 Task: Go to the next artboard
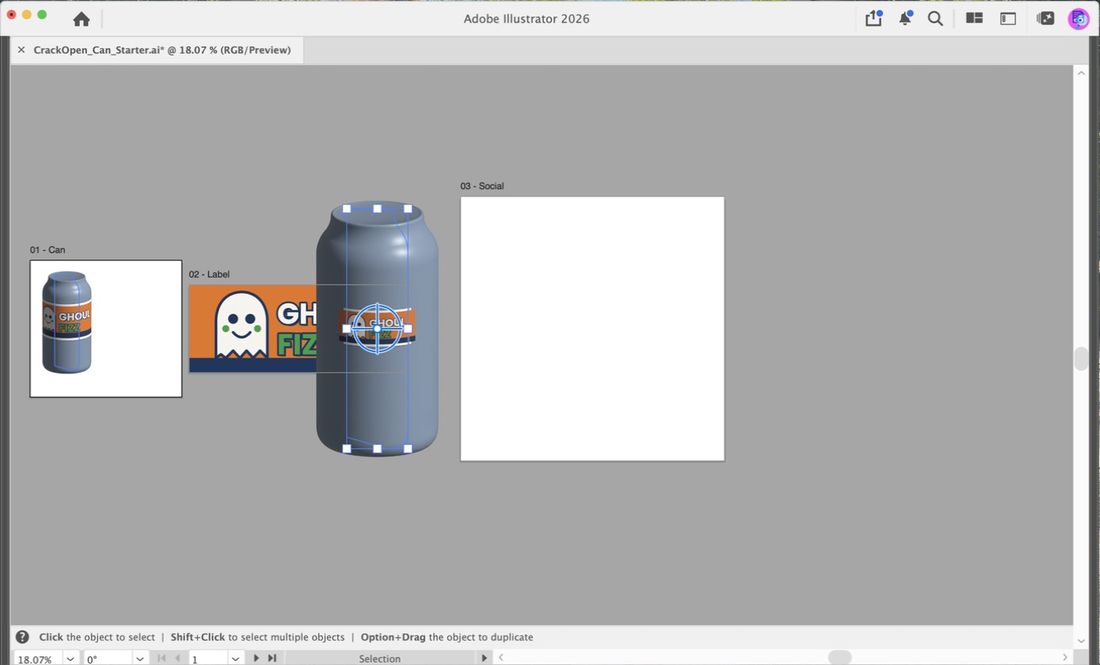pyautogui.click(x=256, y=658)
